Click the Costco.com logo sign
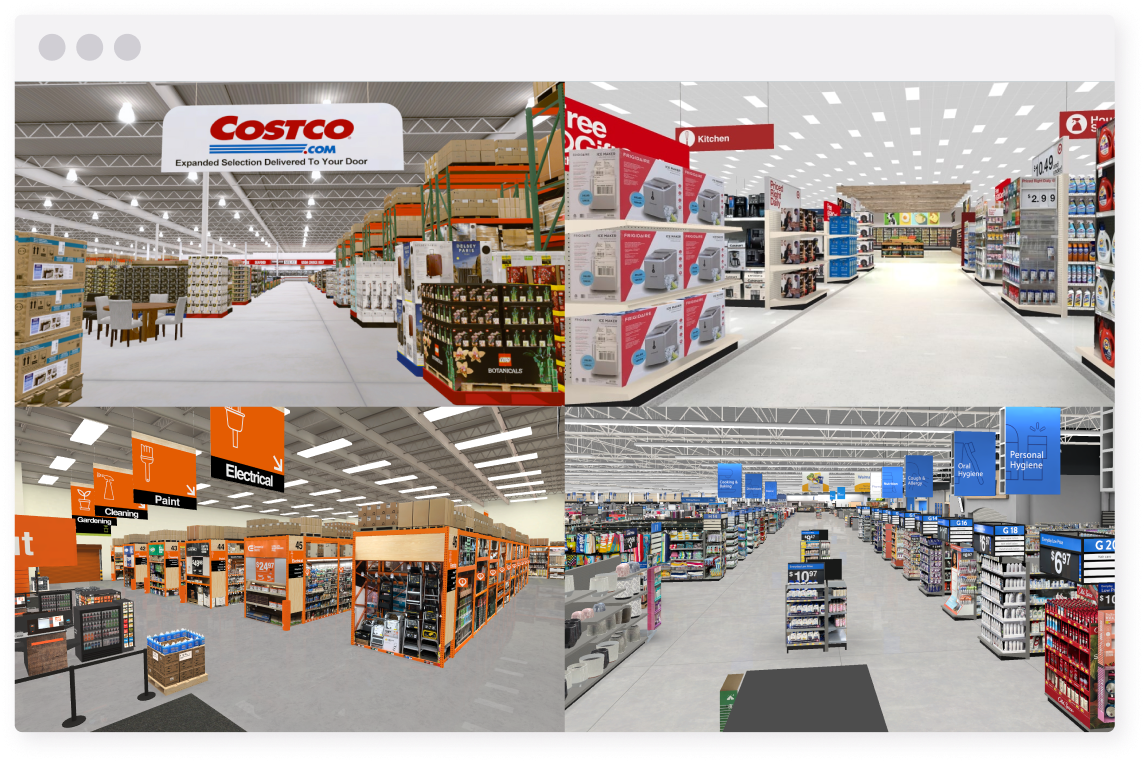Viewport: 1145px width, 762px height. (x=282, y=136)
